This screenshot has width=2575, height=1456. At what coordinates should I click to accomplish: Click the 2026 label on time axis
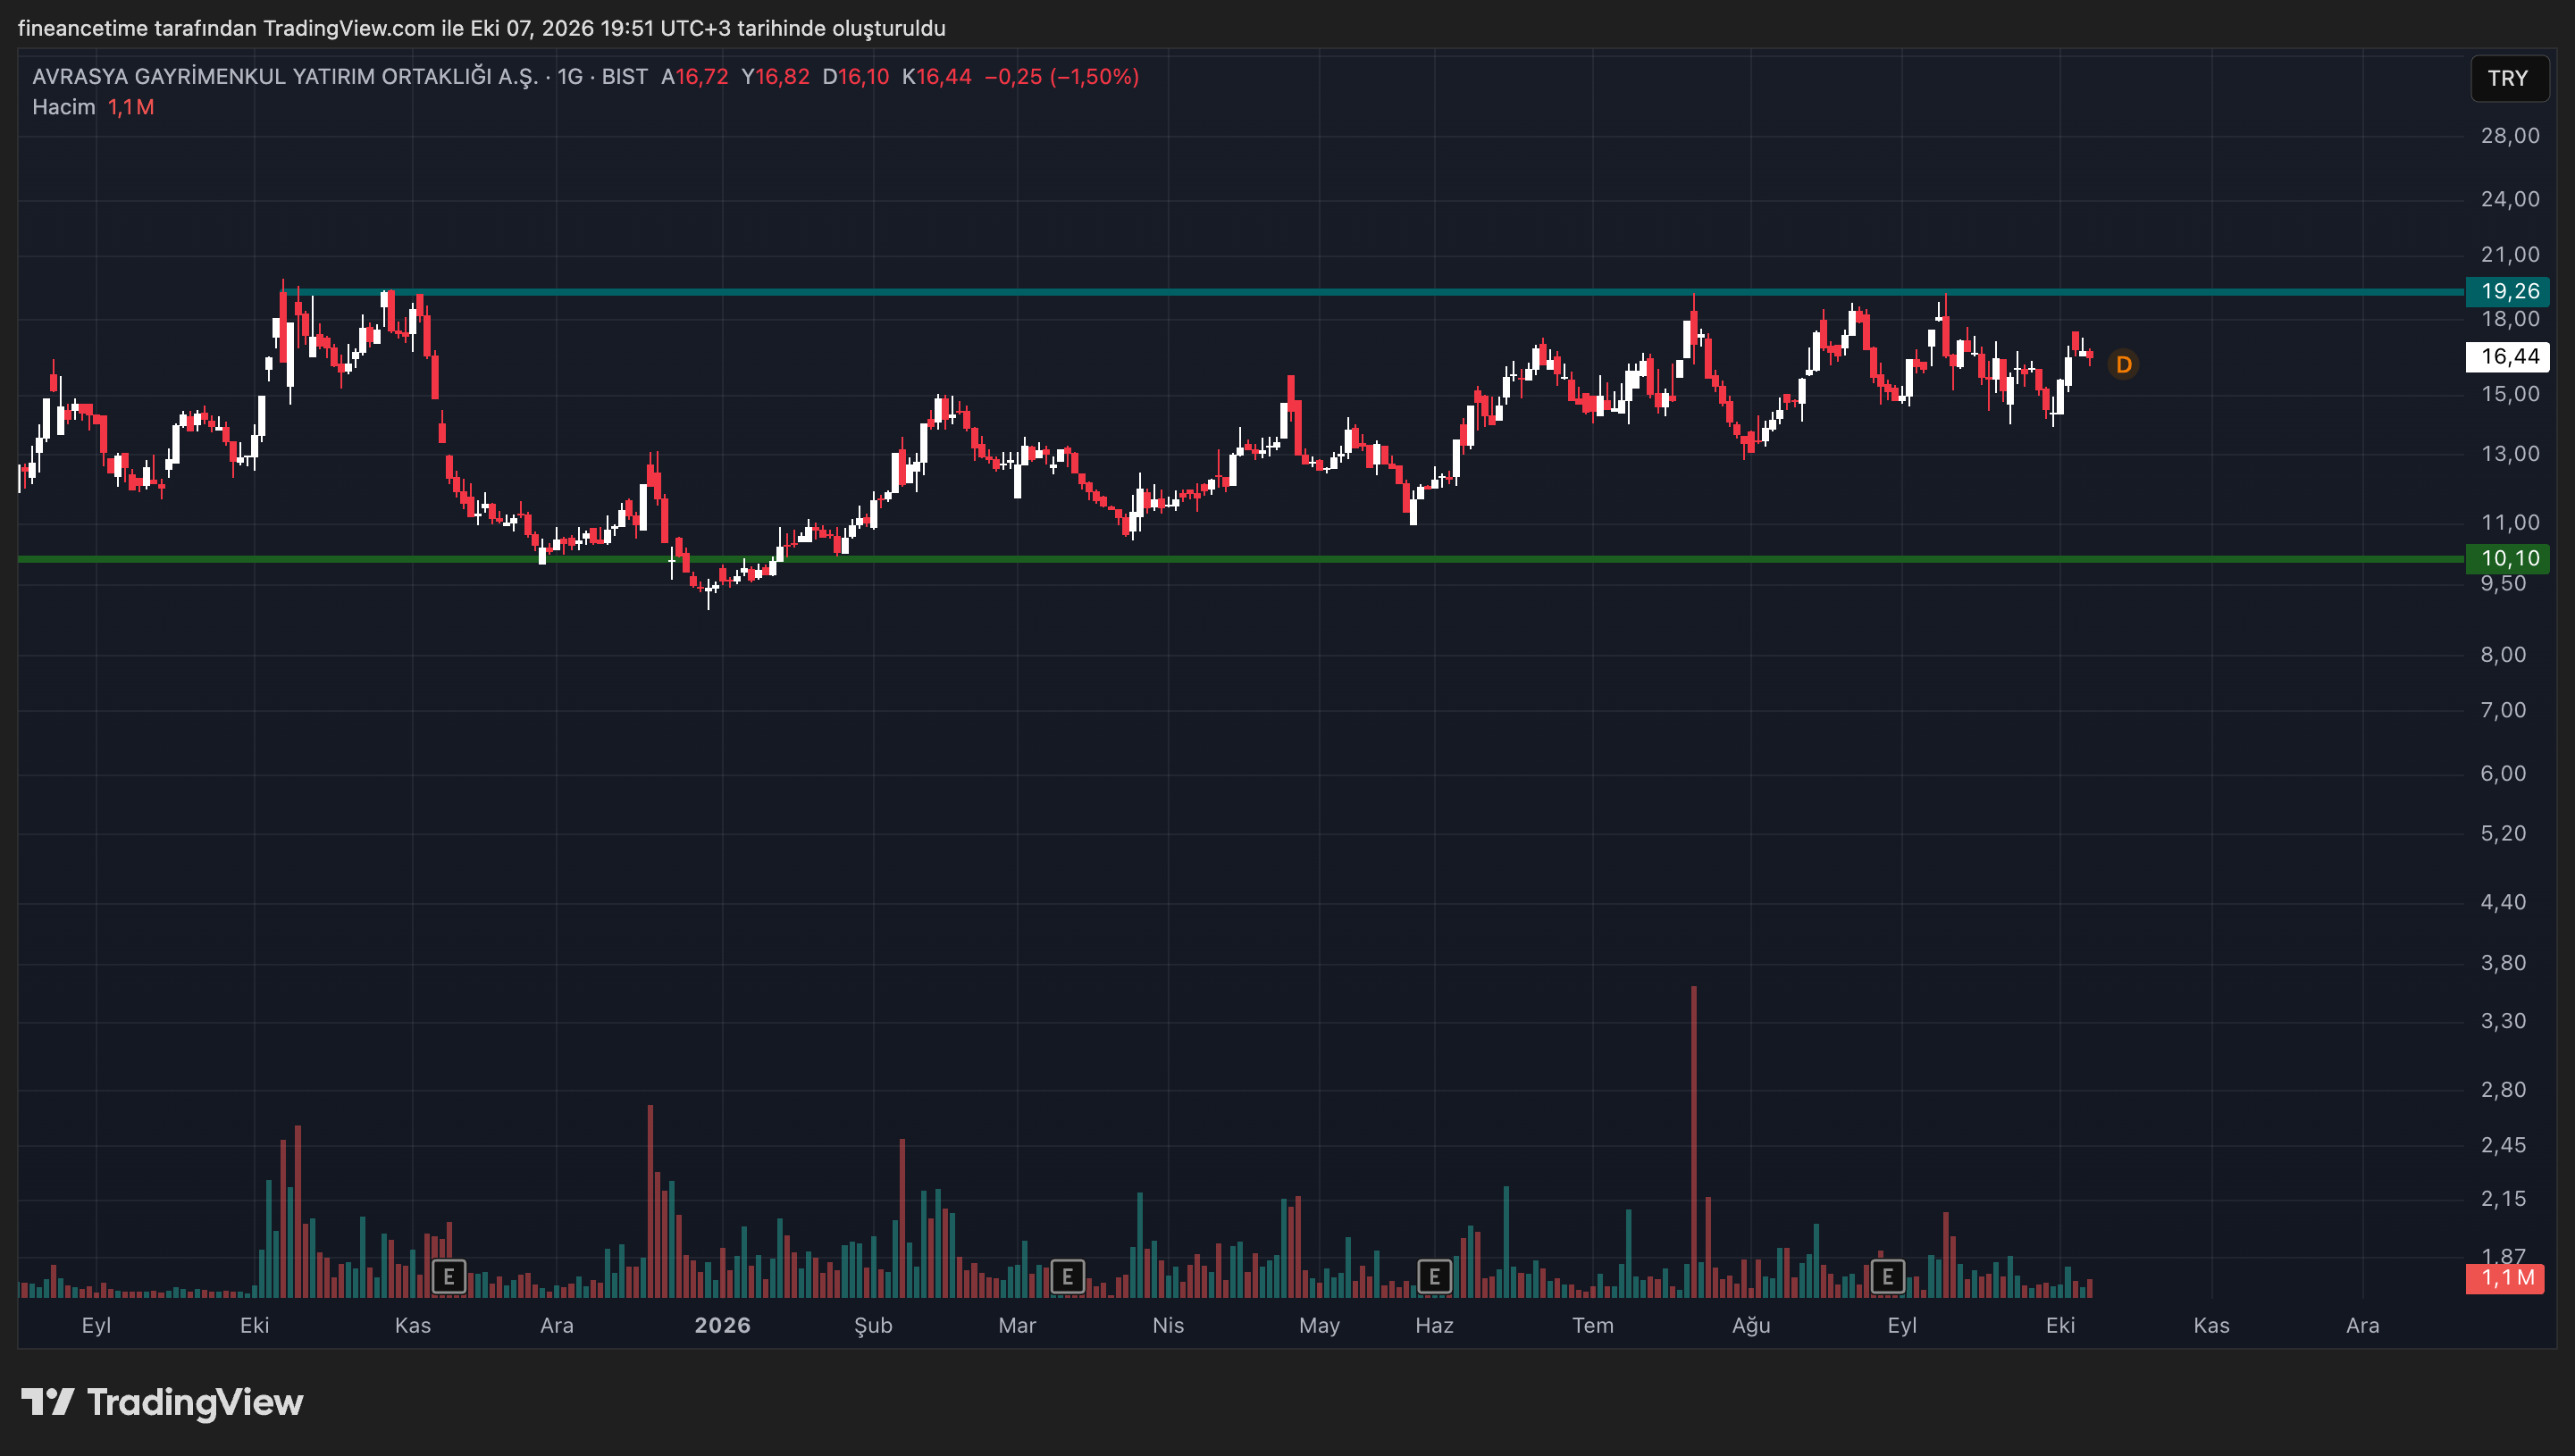click(x=722, y=1325)
